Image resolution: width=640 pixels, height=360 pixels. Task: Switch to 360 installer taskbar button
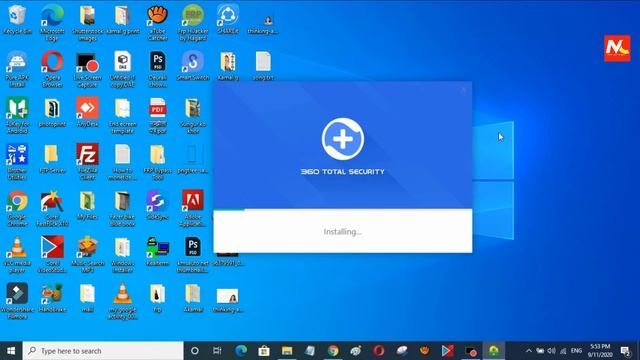tap(493, 351)
